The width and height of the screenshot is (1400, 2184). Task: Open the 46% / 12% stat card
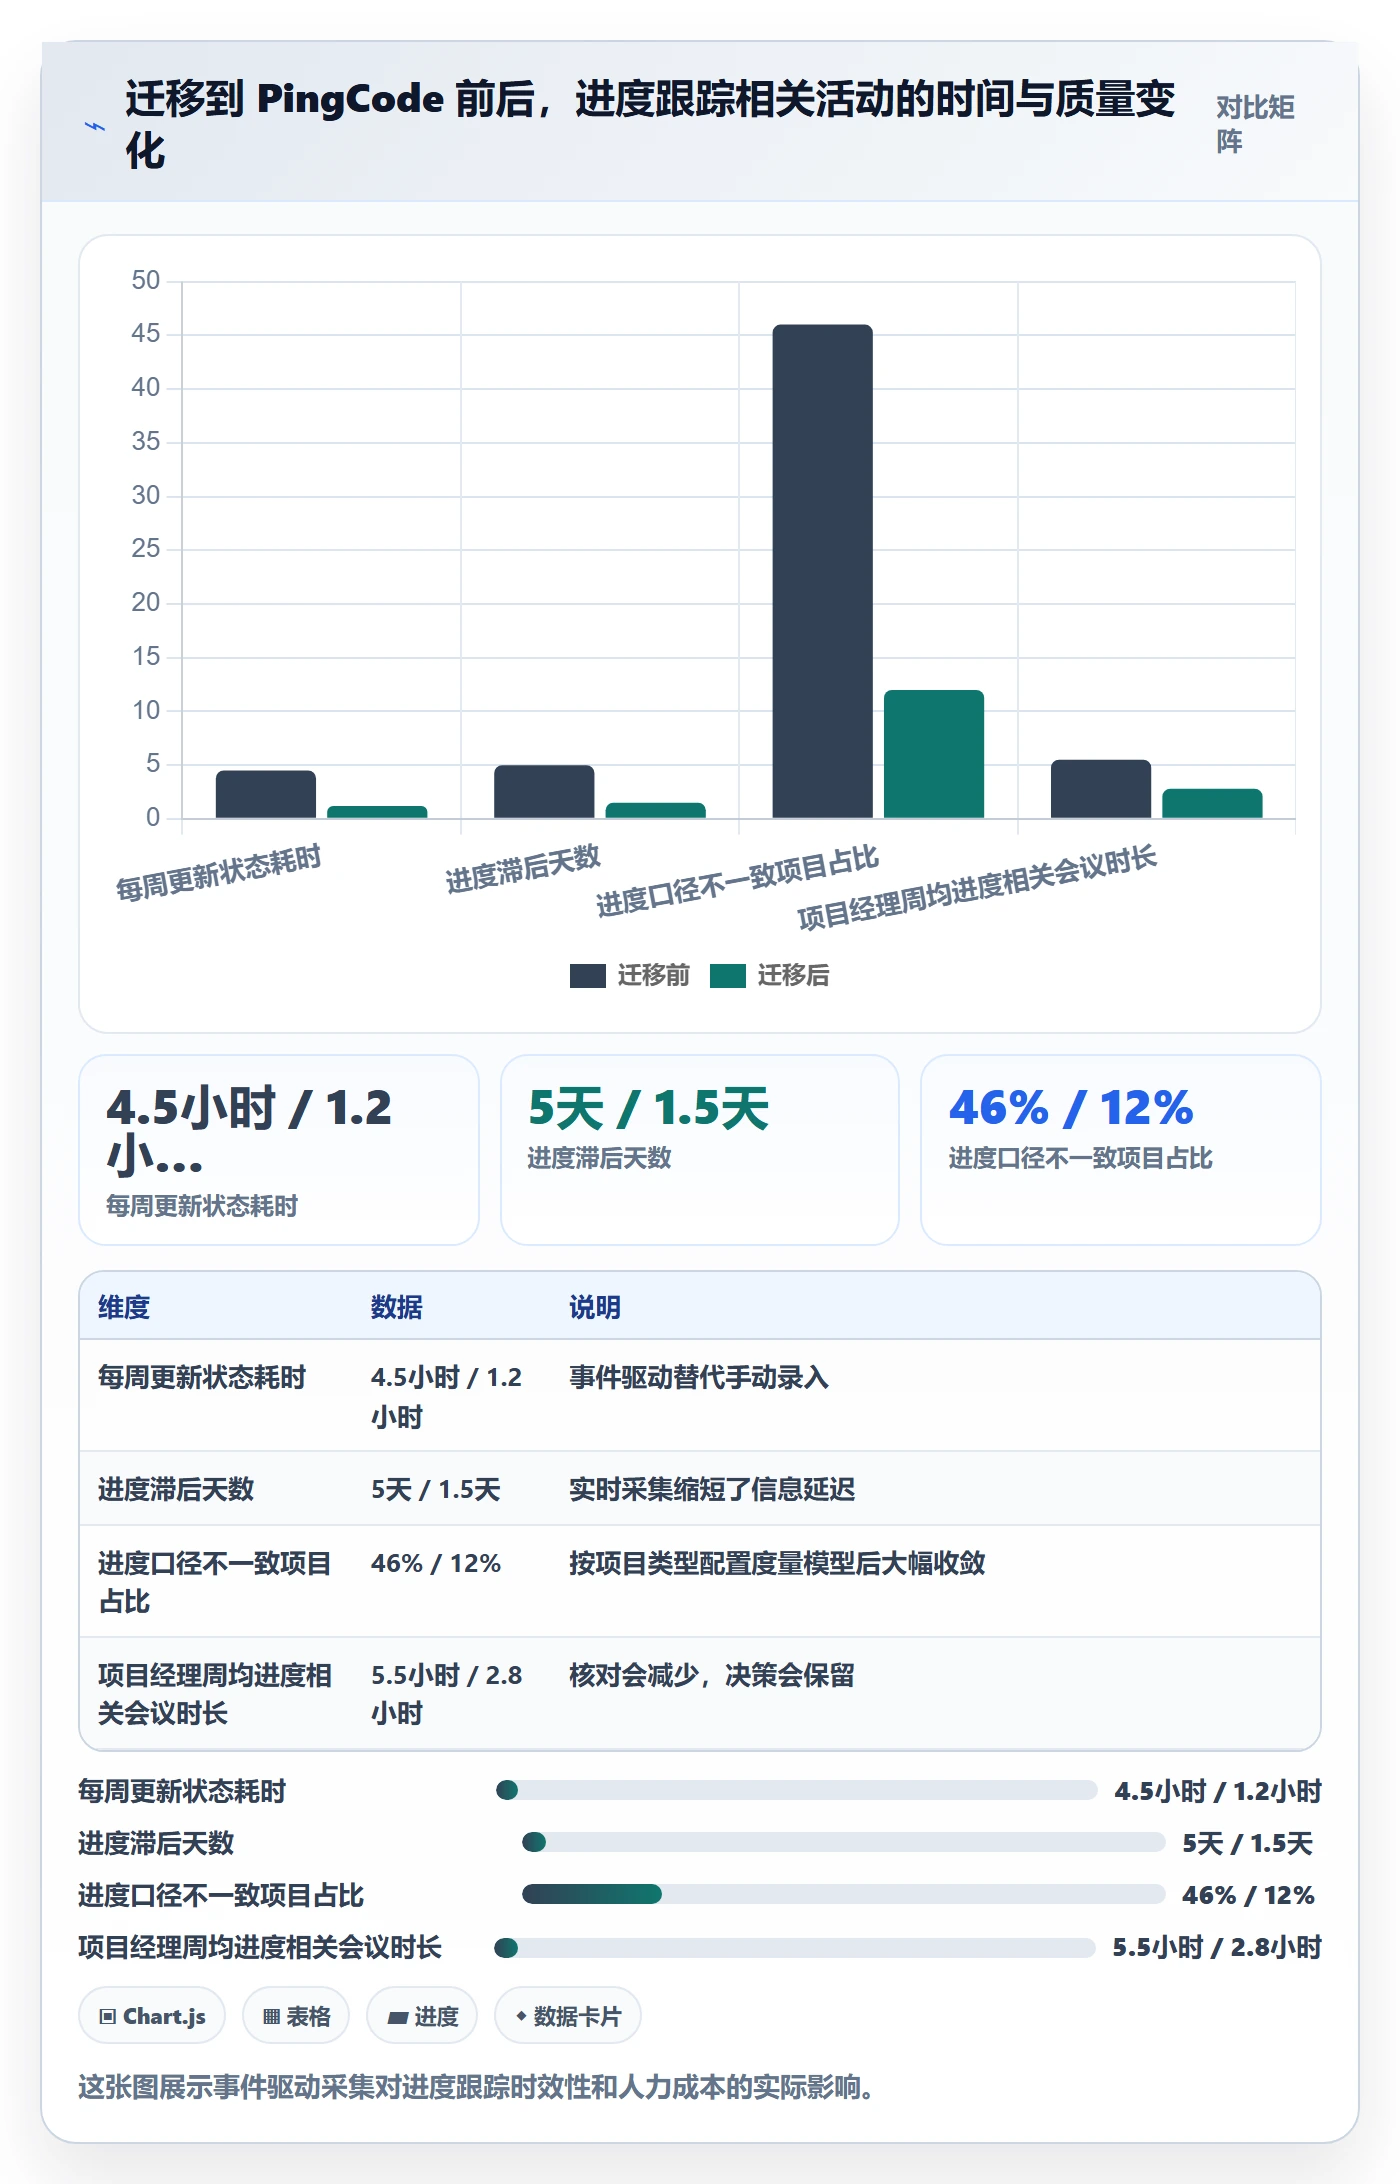click(1121, 1150)
